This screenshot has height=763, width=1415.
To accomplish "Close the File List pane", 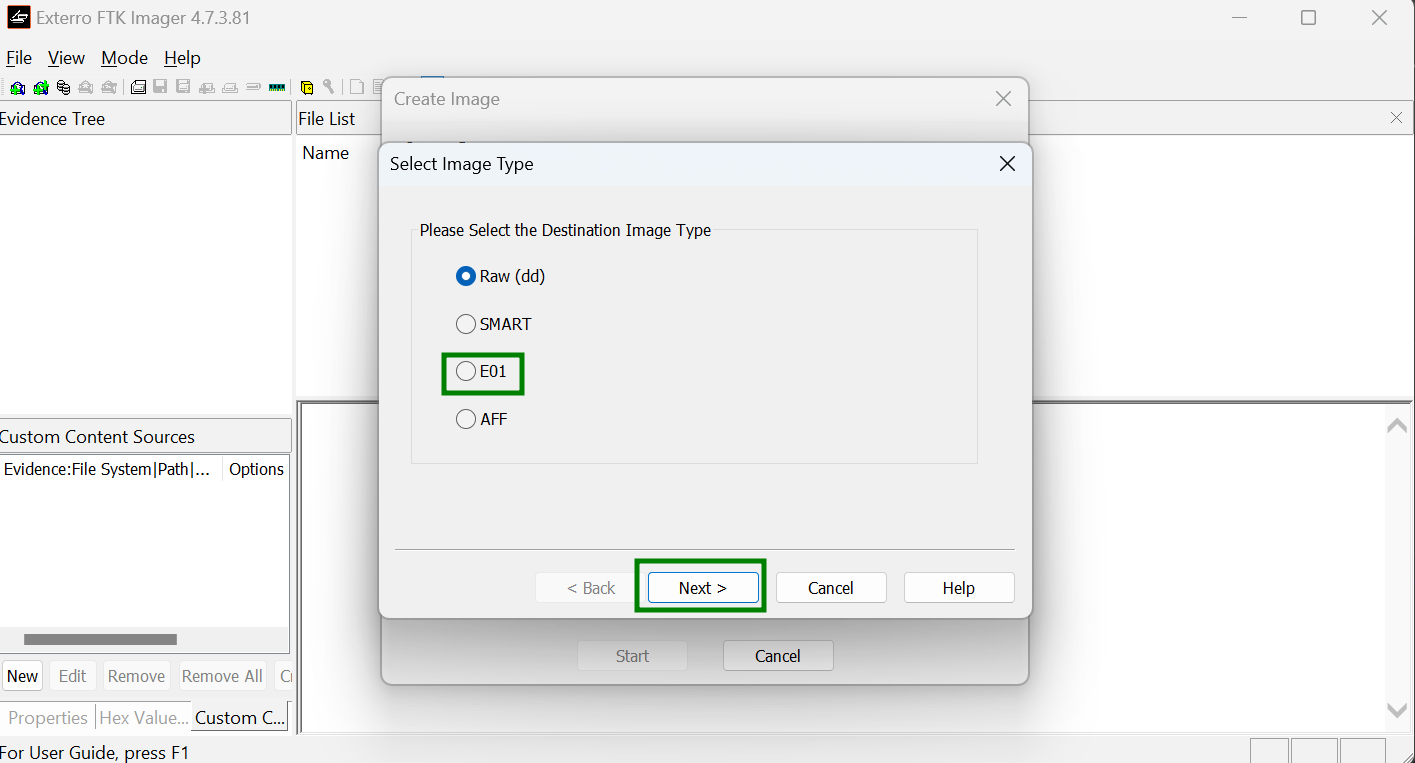I will pyautogui.click(x=1396, y=118).
